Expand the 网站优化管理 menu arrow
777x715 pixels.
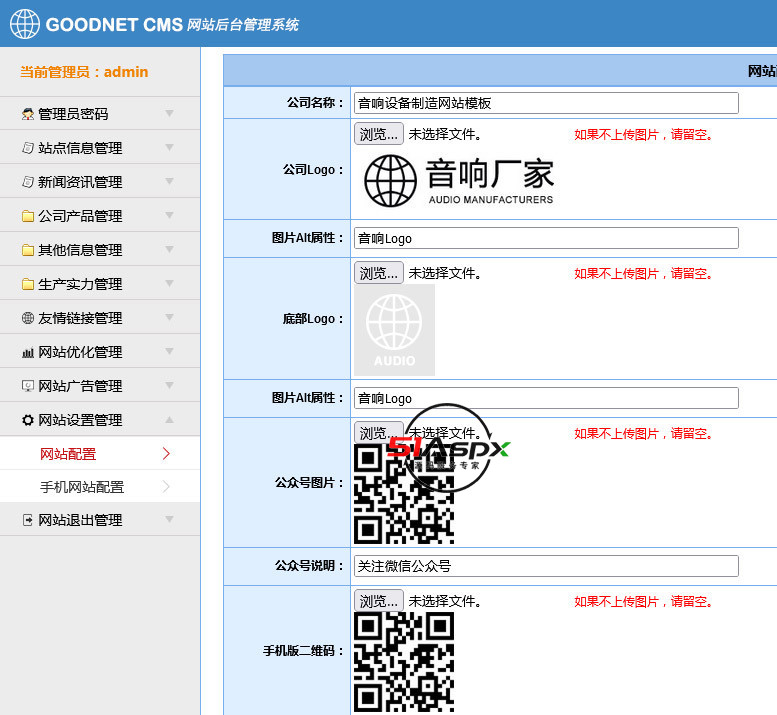pyautogui.click(x=169, y=351)
